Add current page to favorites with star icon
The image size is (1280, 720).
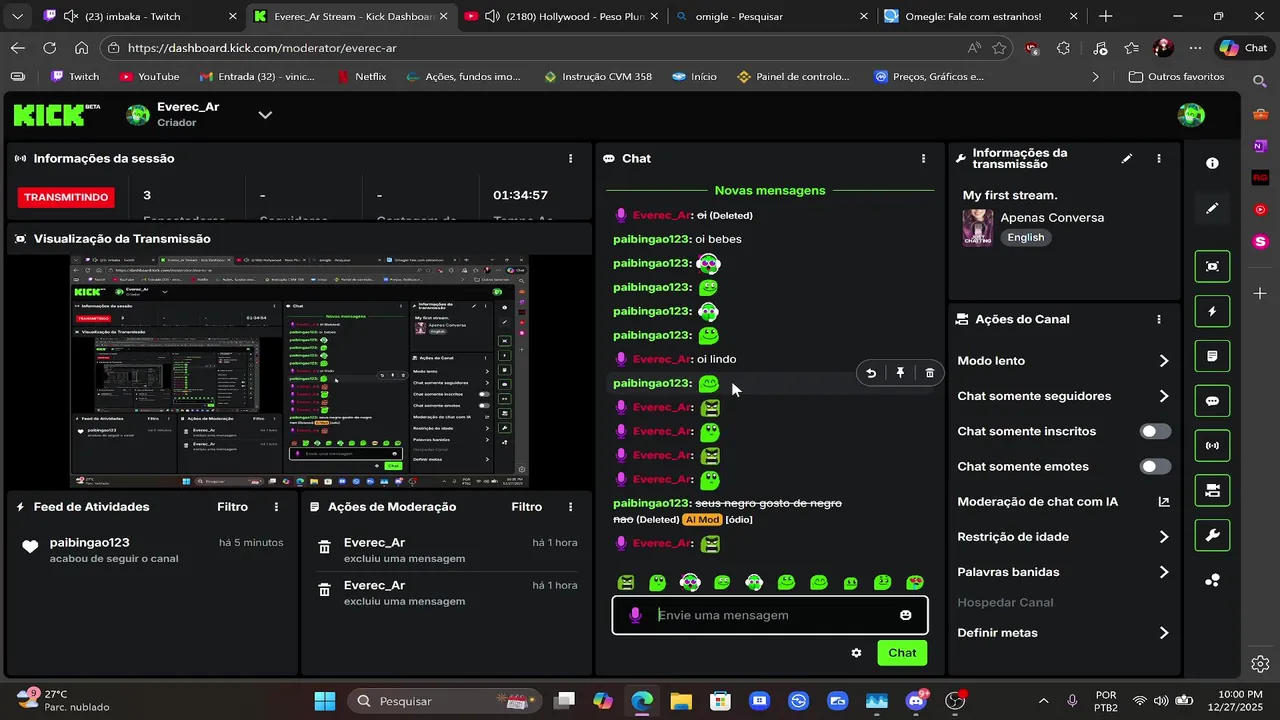point(999,48)
